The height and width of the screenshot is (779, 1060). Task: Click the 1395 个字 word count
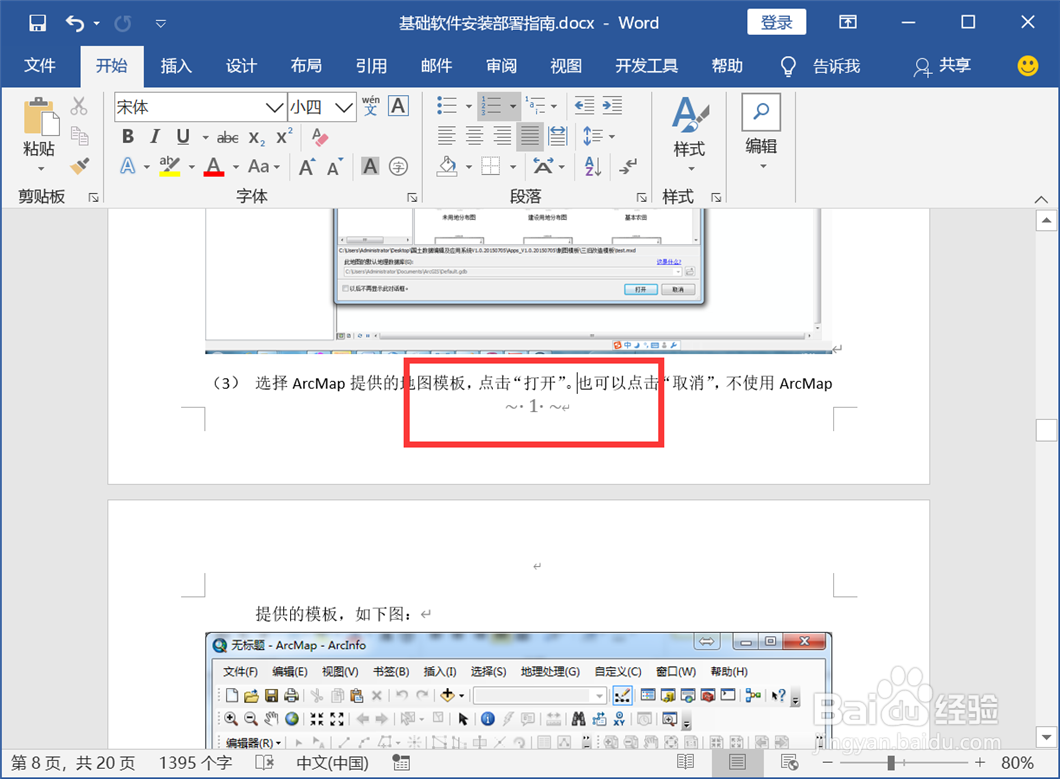195,763
